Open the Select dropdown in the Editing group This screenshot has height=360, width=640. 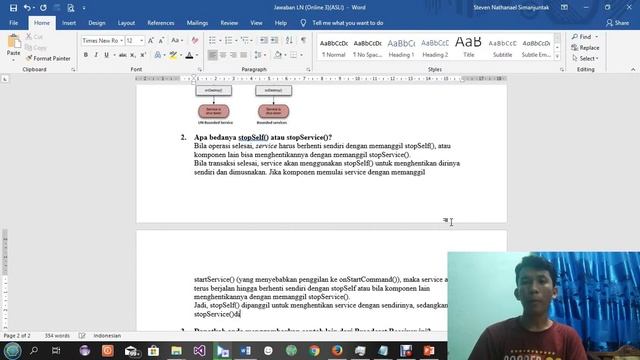(x=585, y=58)
